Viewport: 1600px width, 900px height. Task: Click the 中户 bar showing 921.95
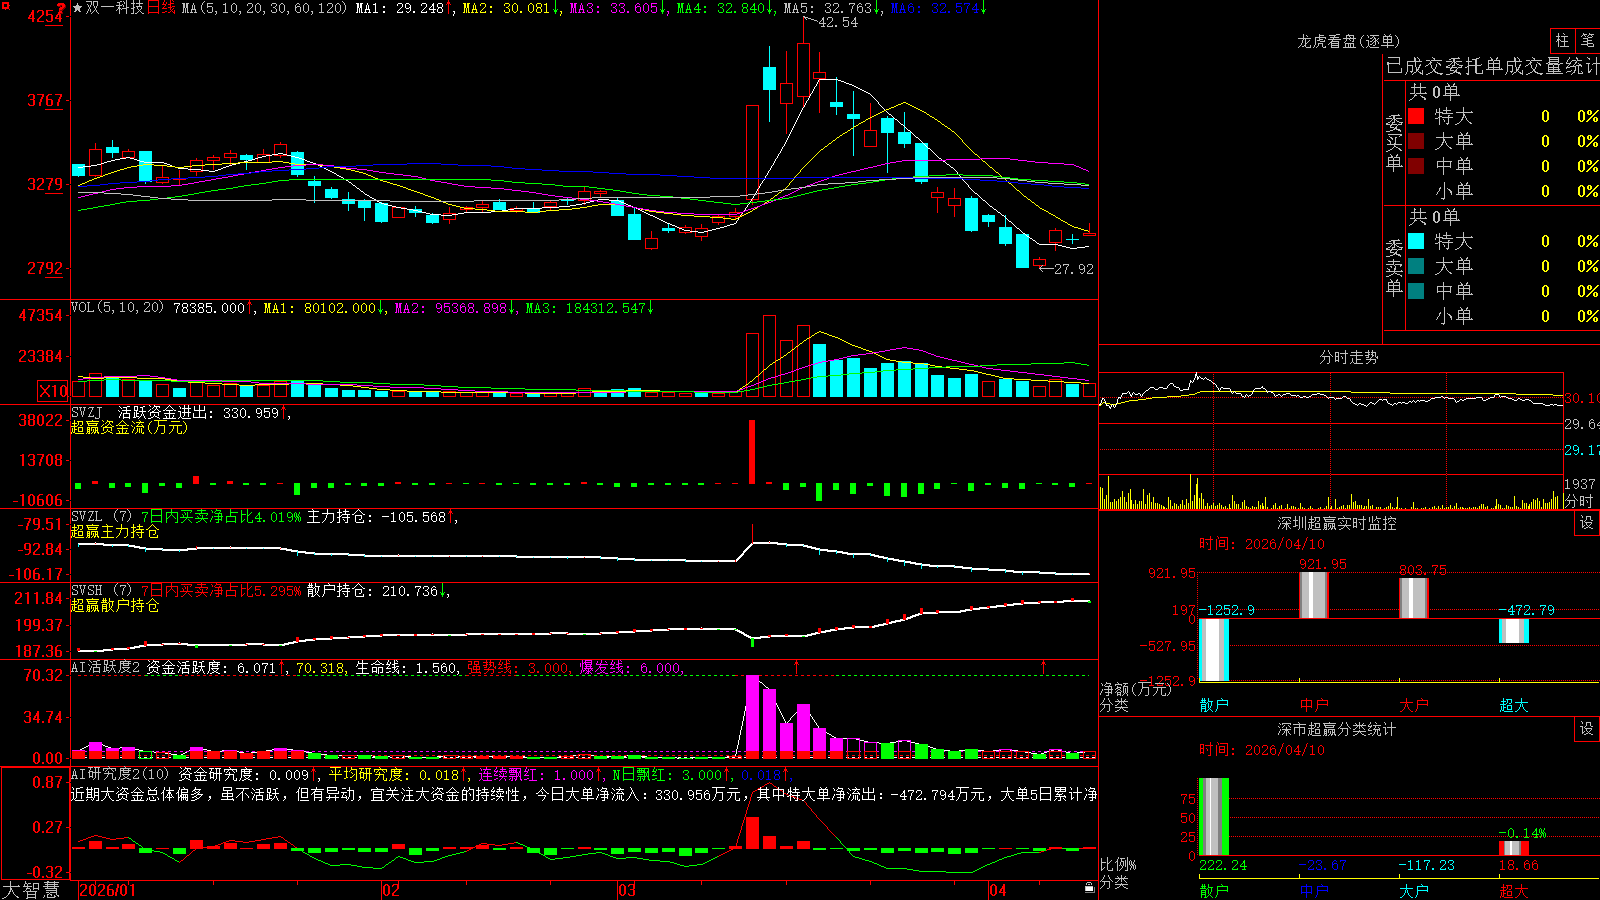[1314, 595]
